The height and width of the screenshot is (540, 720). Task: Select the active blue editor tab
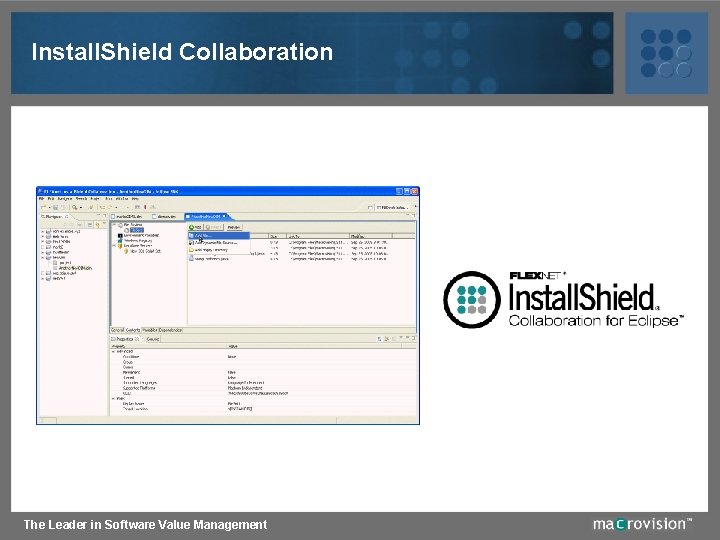pyautogui.click(x=206, y=216)
